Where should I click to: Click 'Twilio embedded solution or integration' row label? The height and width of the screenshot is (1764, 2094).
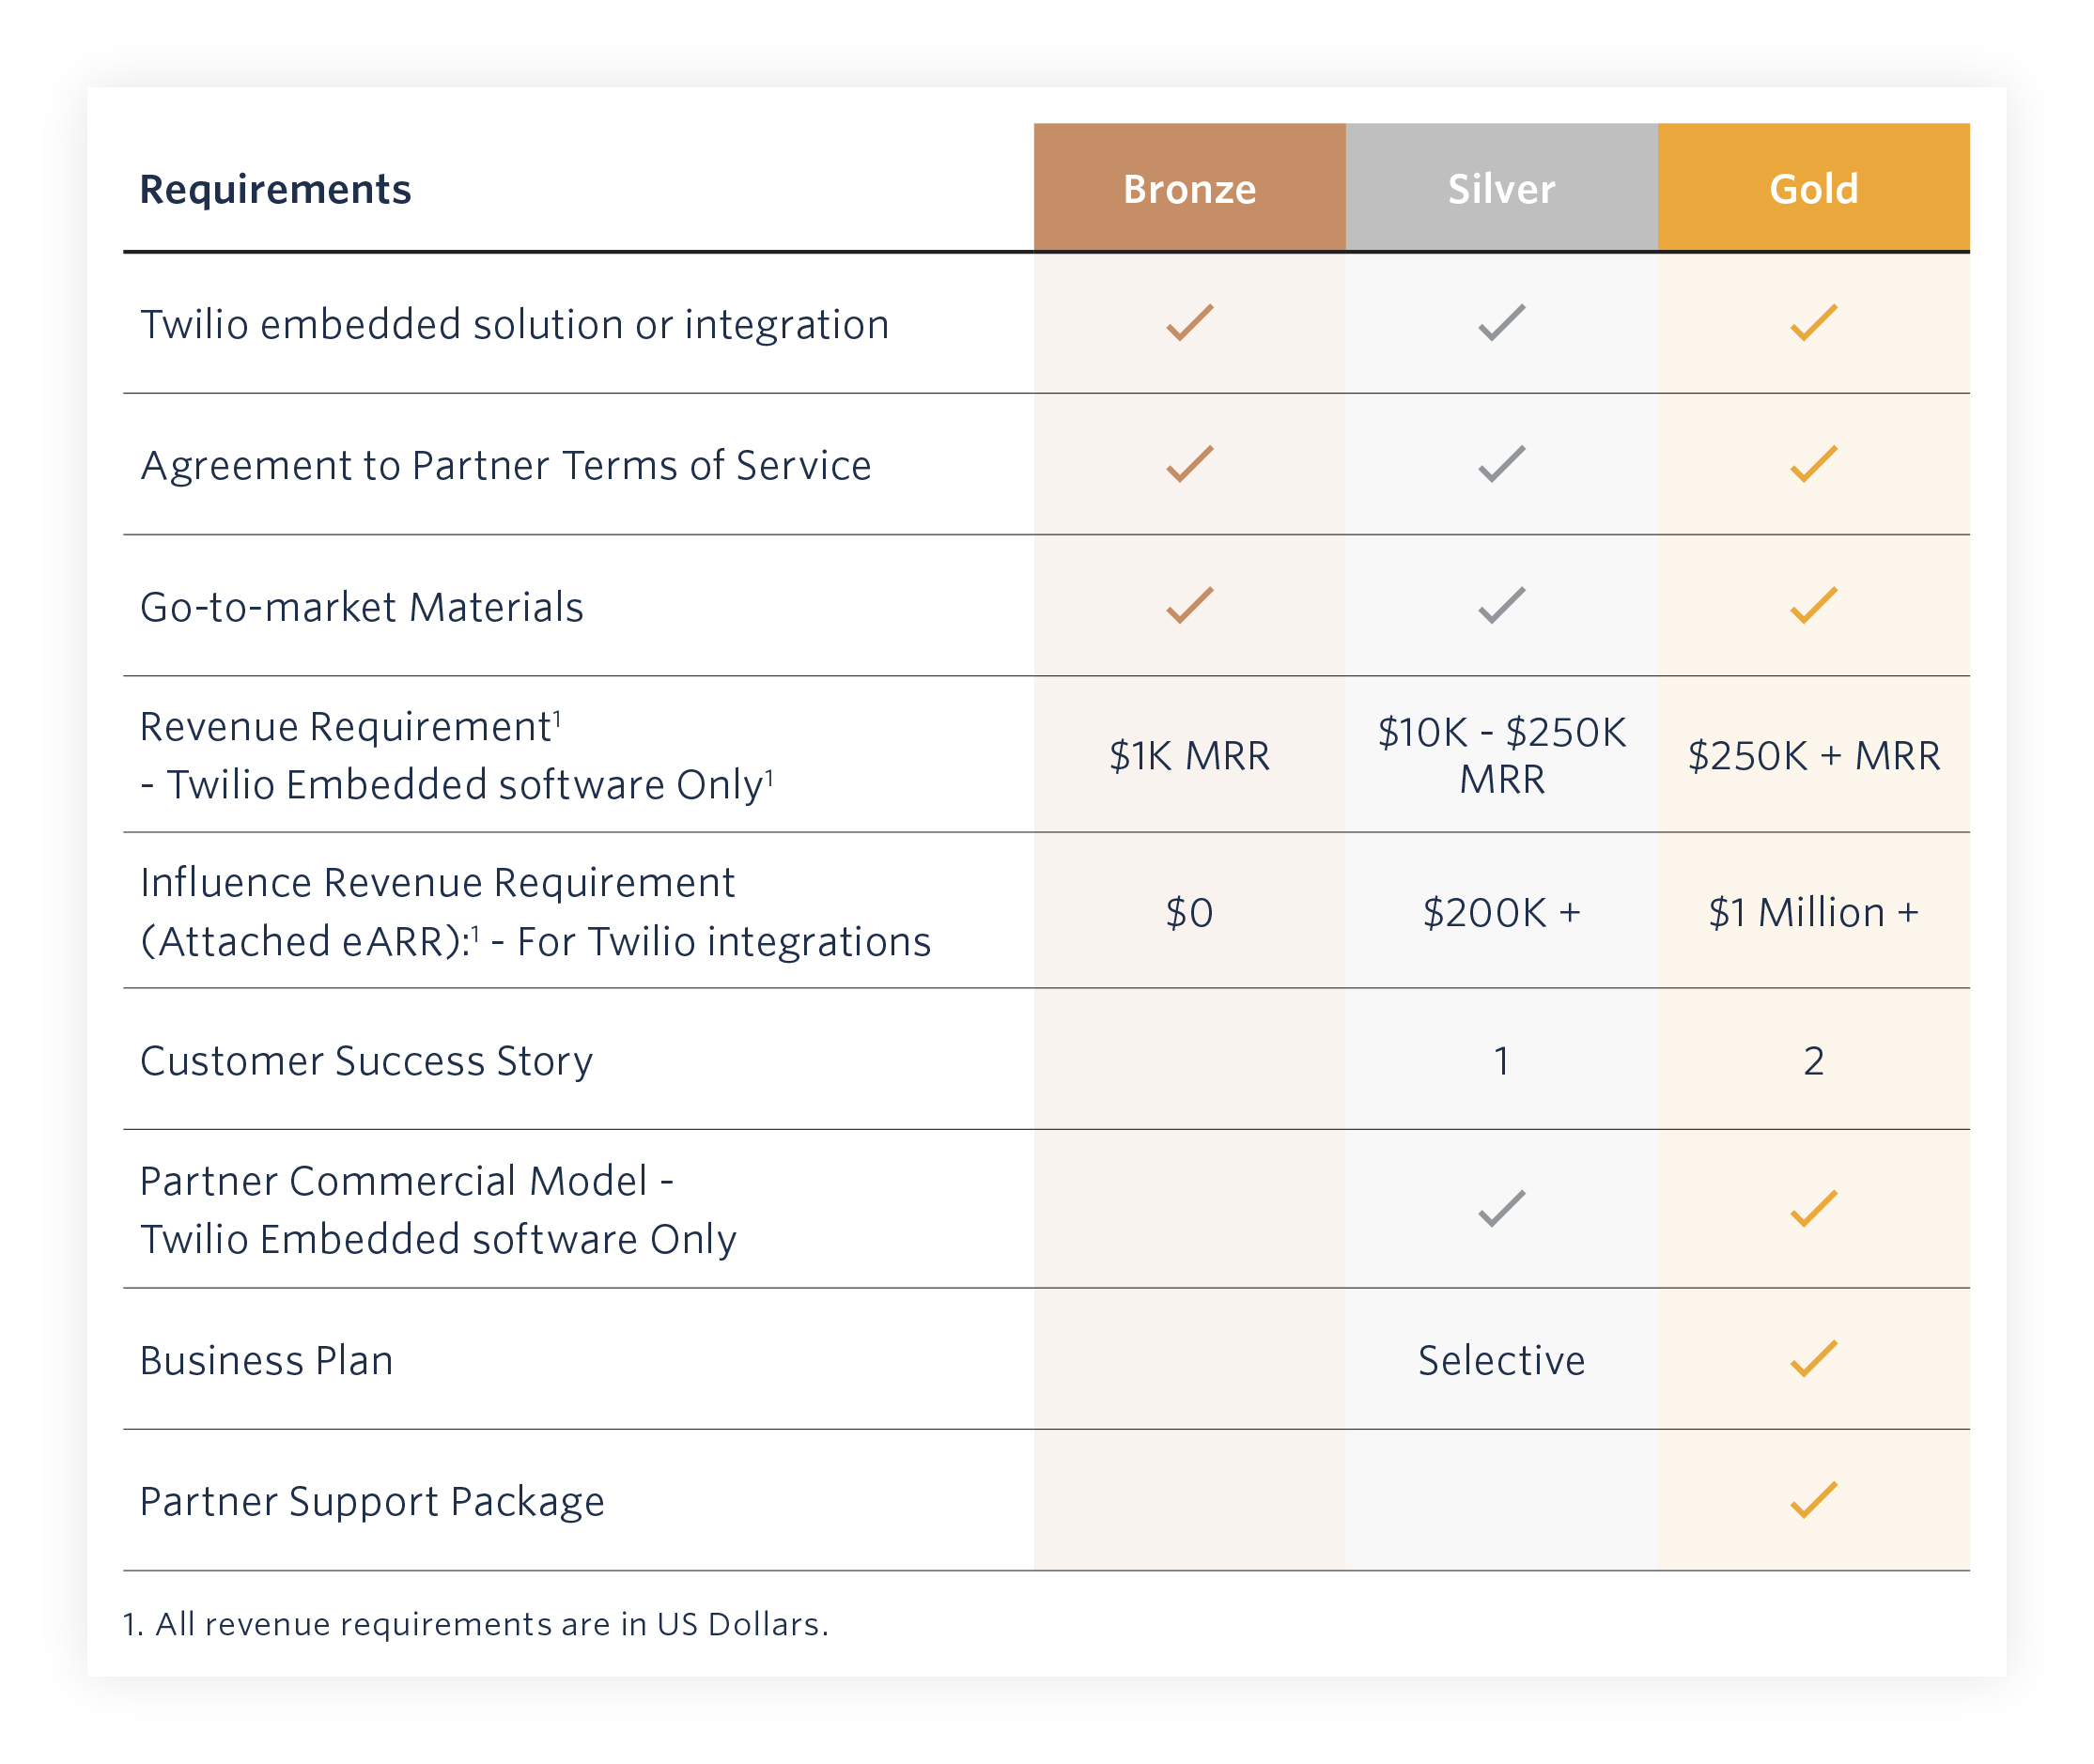point(514,325)
